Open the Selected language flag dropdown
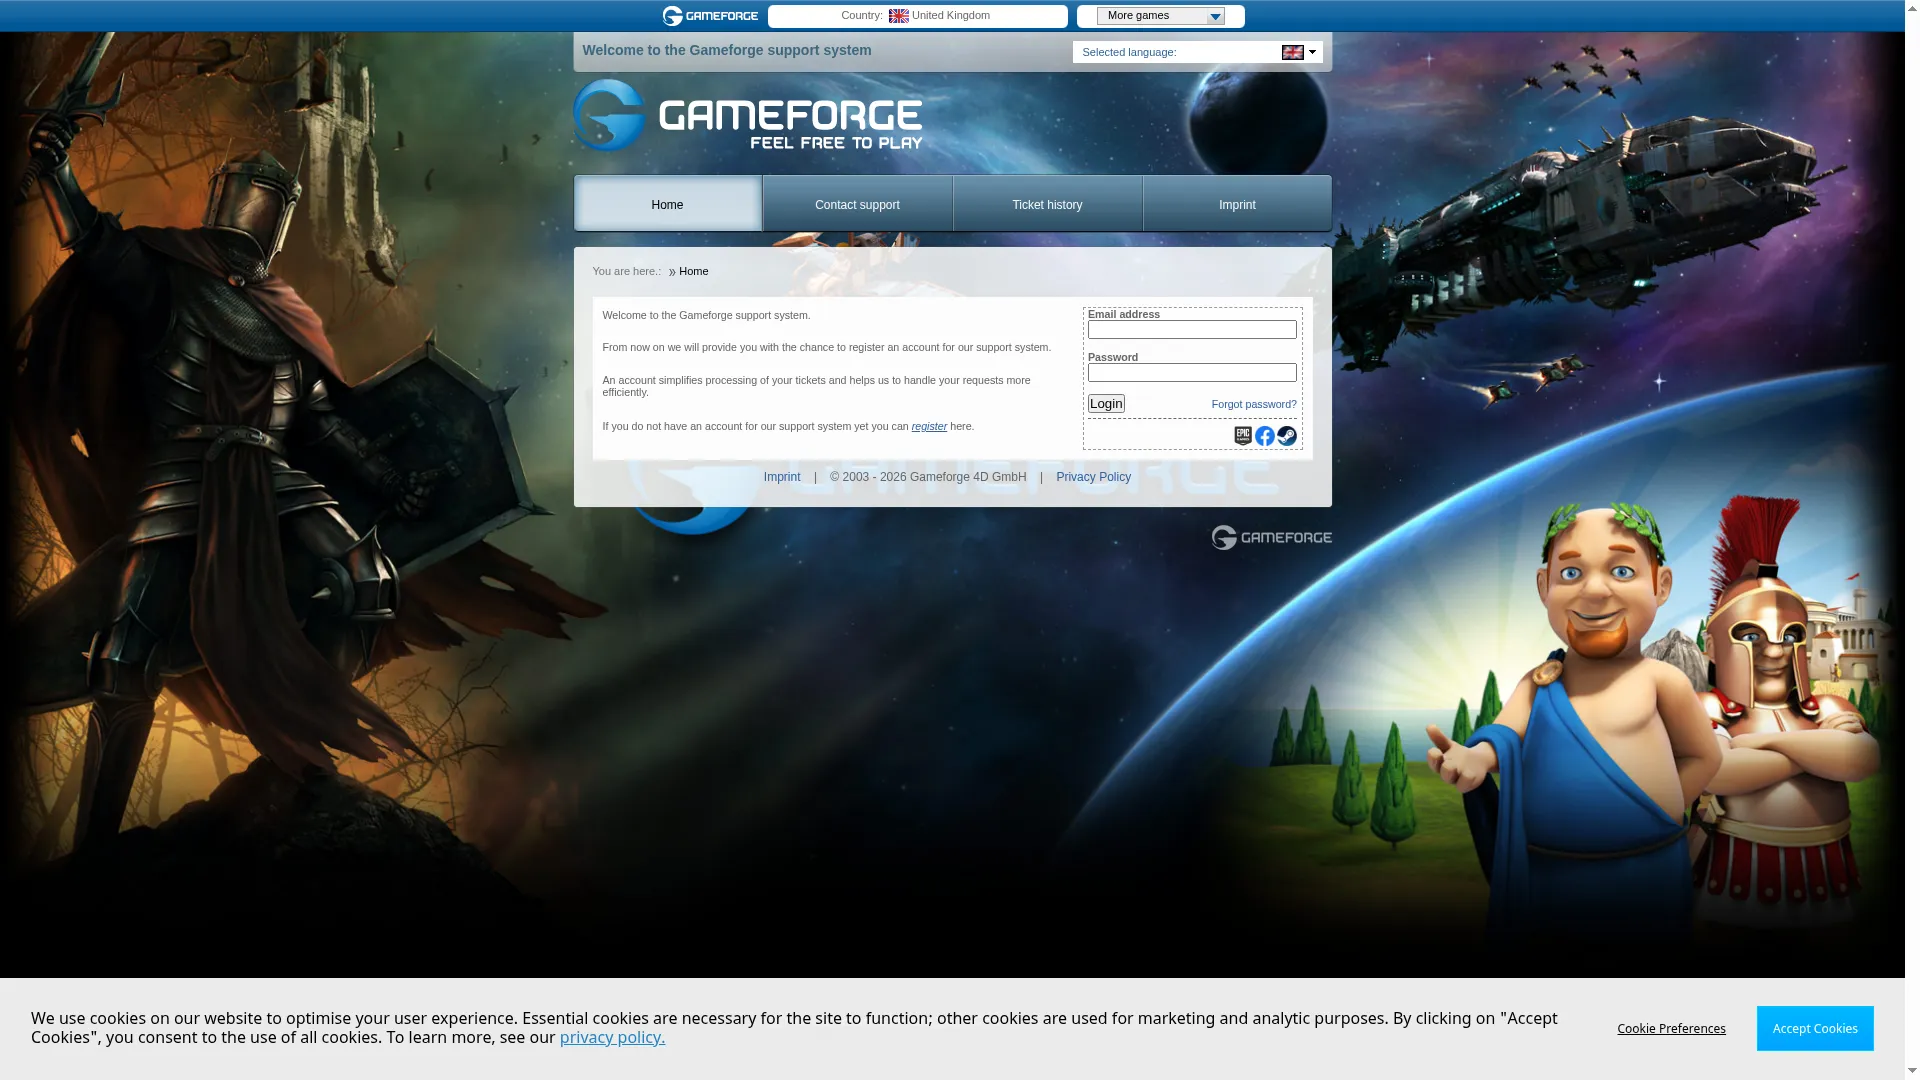1920x1080 pixels. (x=1299, y=52)
